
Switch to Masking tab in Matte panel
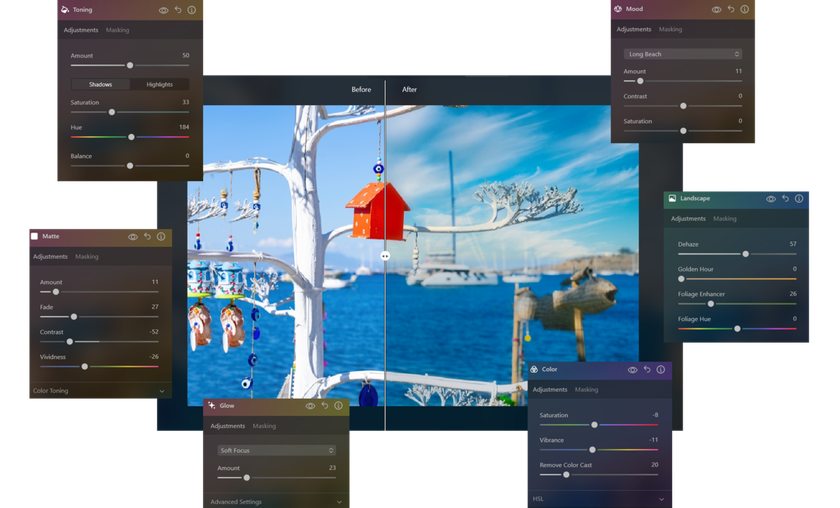(87, 257)
